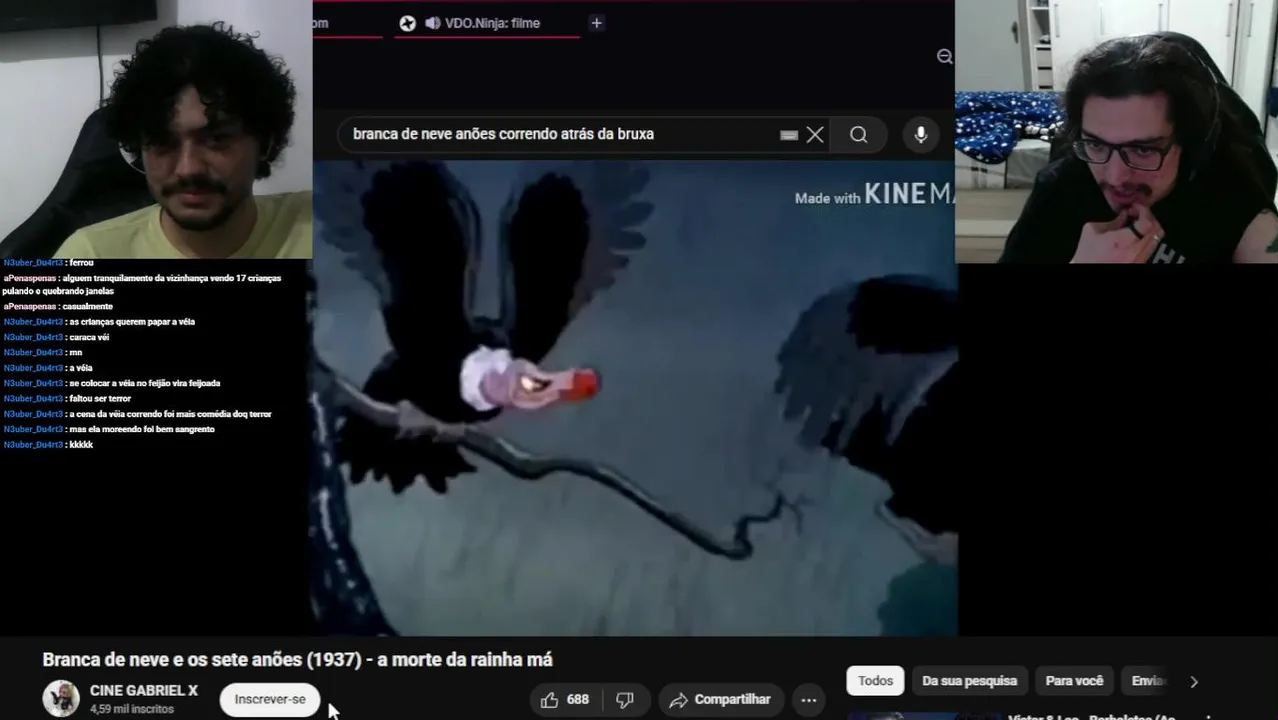Open the CINE GABRIEL X channel name
The image size is (1278, 720).
(x=144, y=690)
